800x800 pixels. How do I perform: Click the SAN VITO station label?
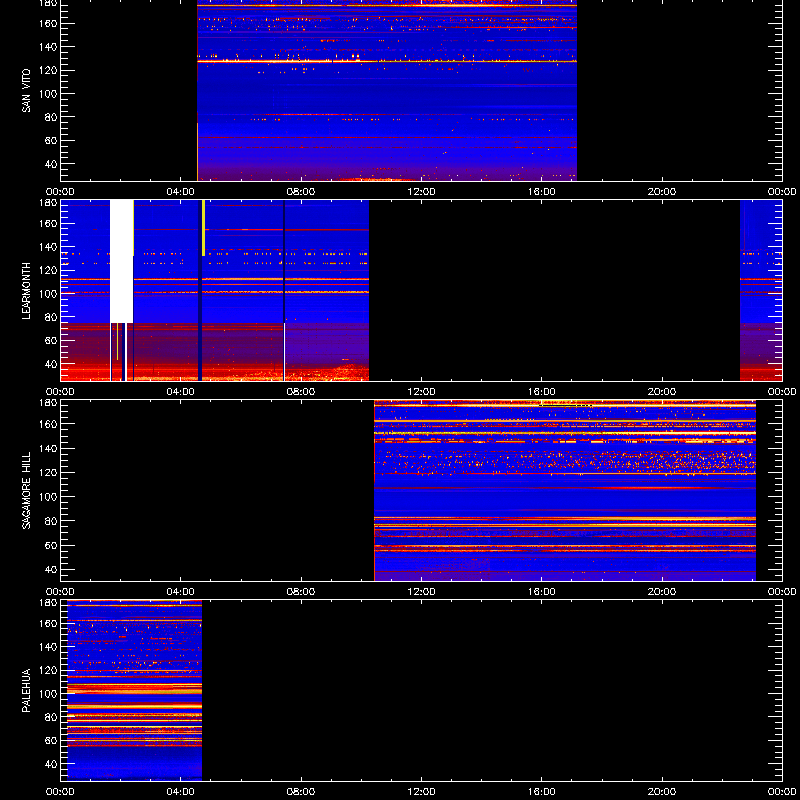coord(27,90)
